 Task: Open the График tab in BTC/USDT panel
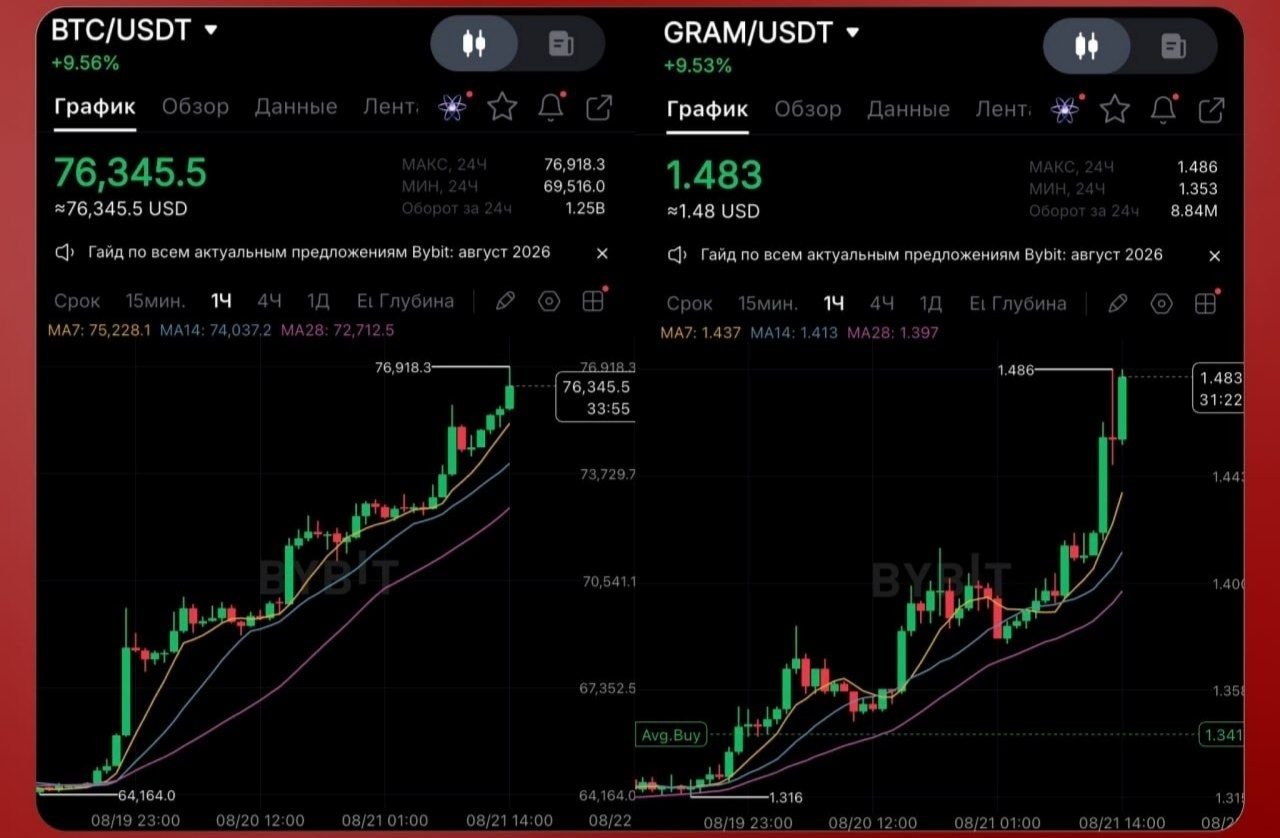click(95, 106)
